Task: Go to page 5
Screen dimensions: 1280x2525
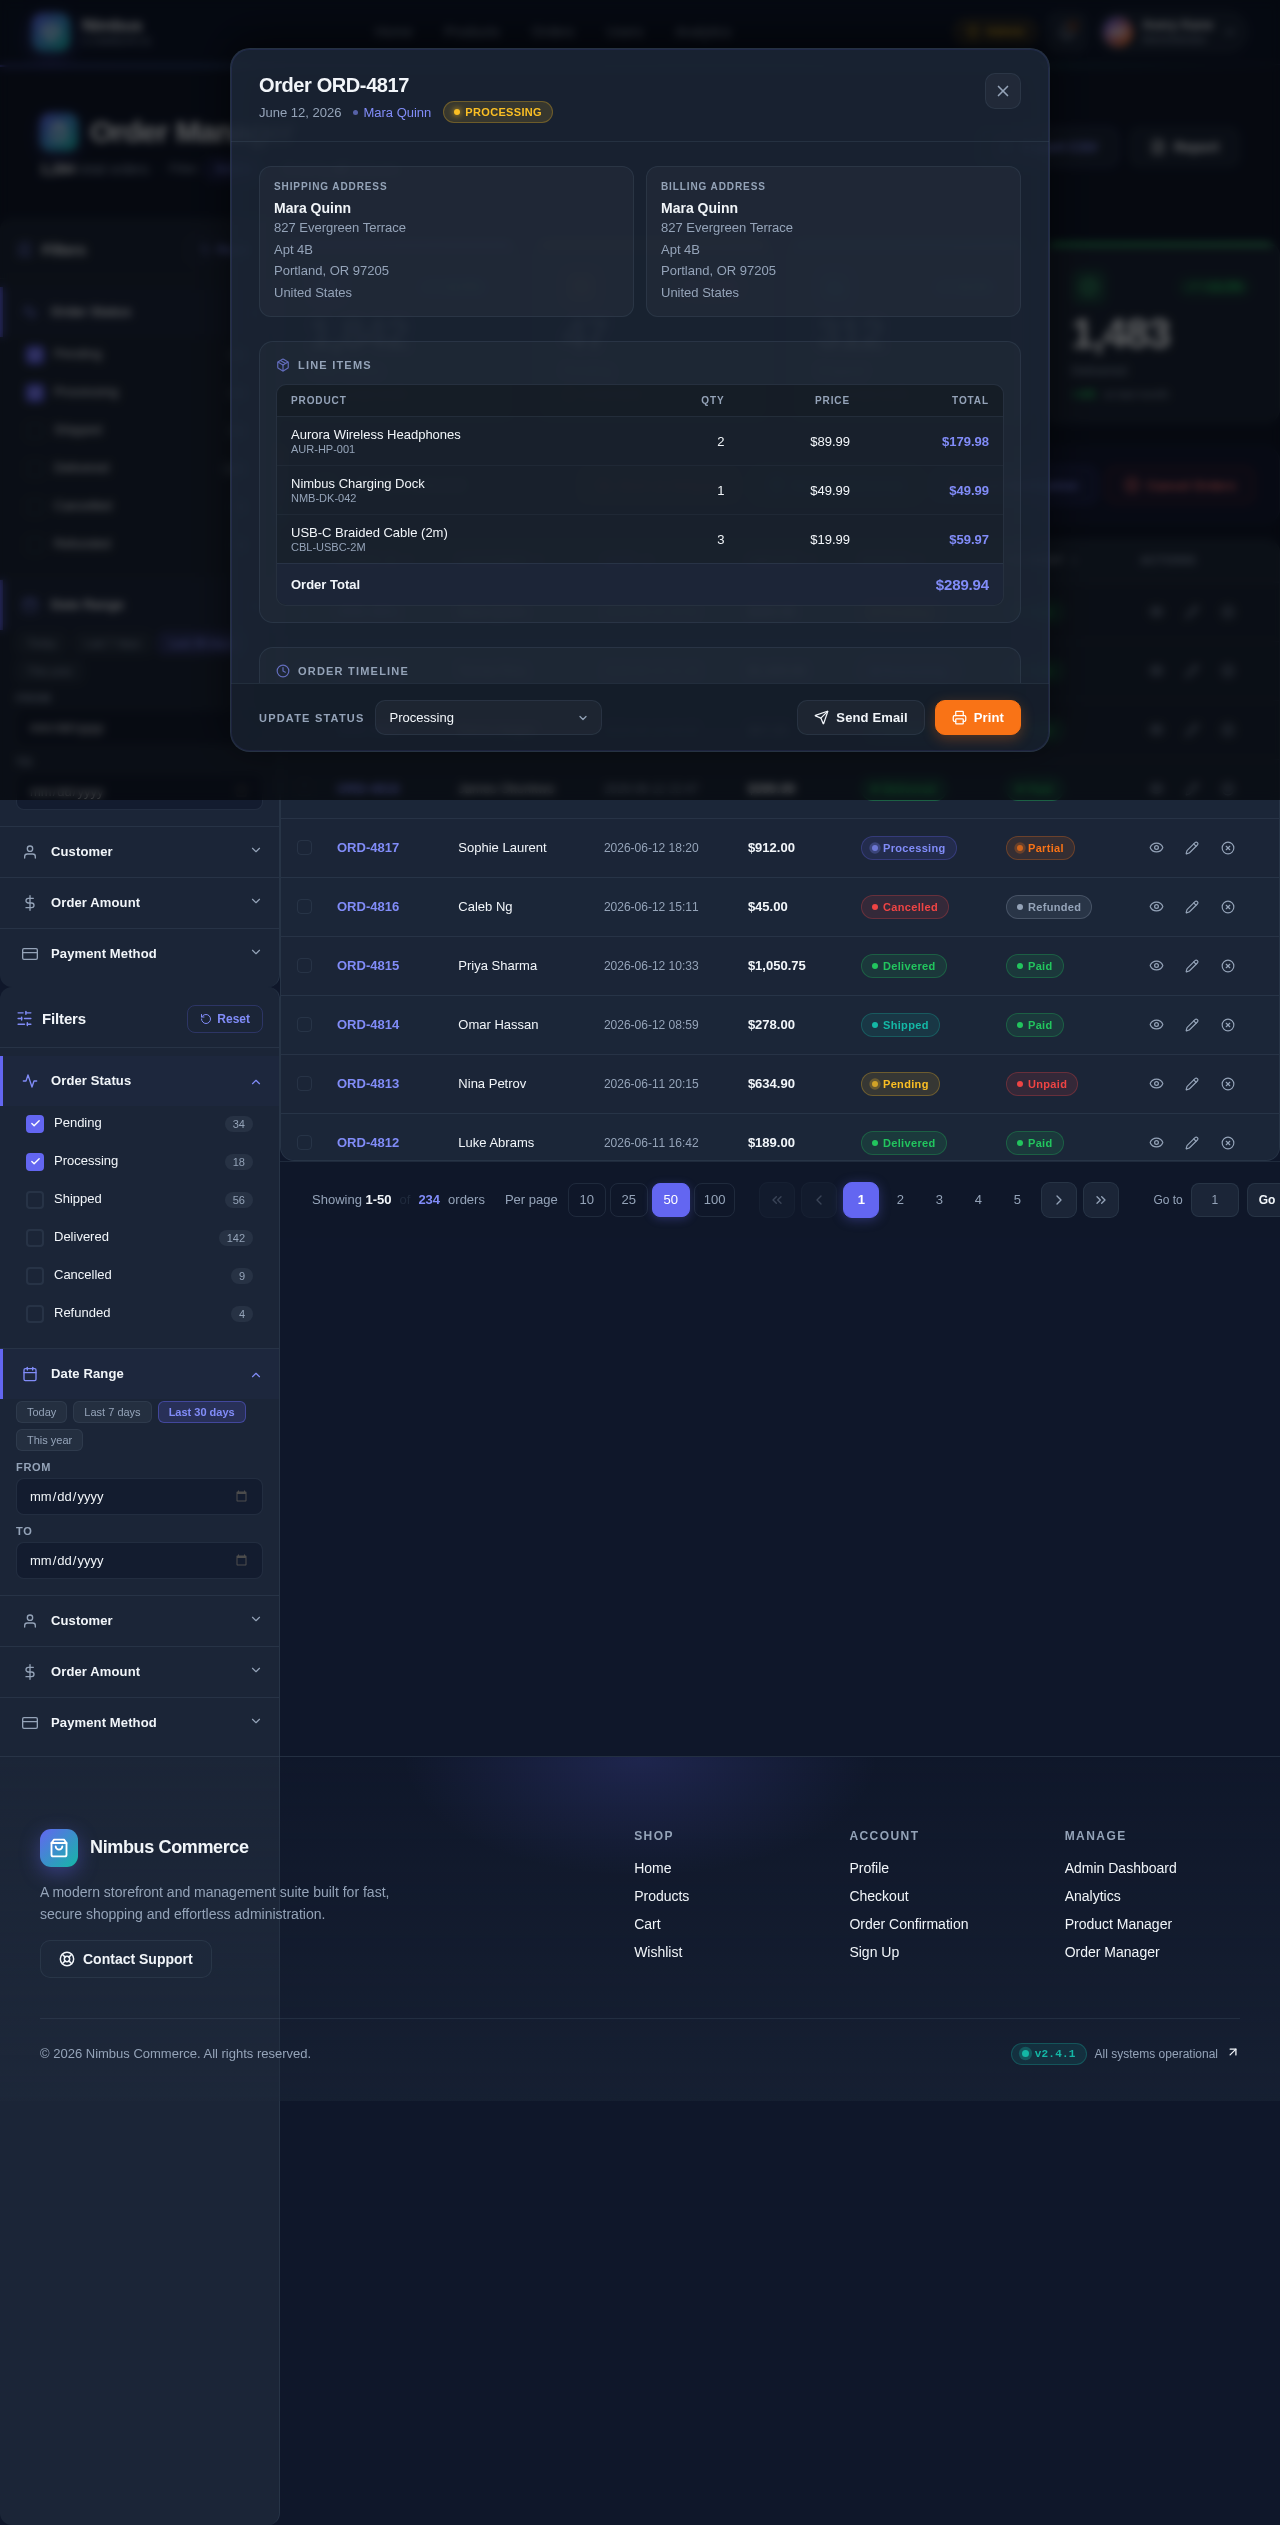Action: [1017, 1200]
